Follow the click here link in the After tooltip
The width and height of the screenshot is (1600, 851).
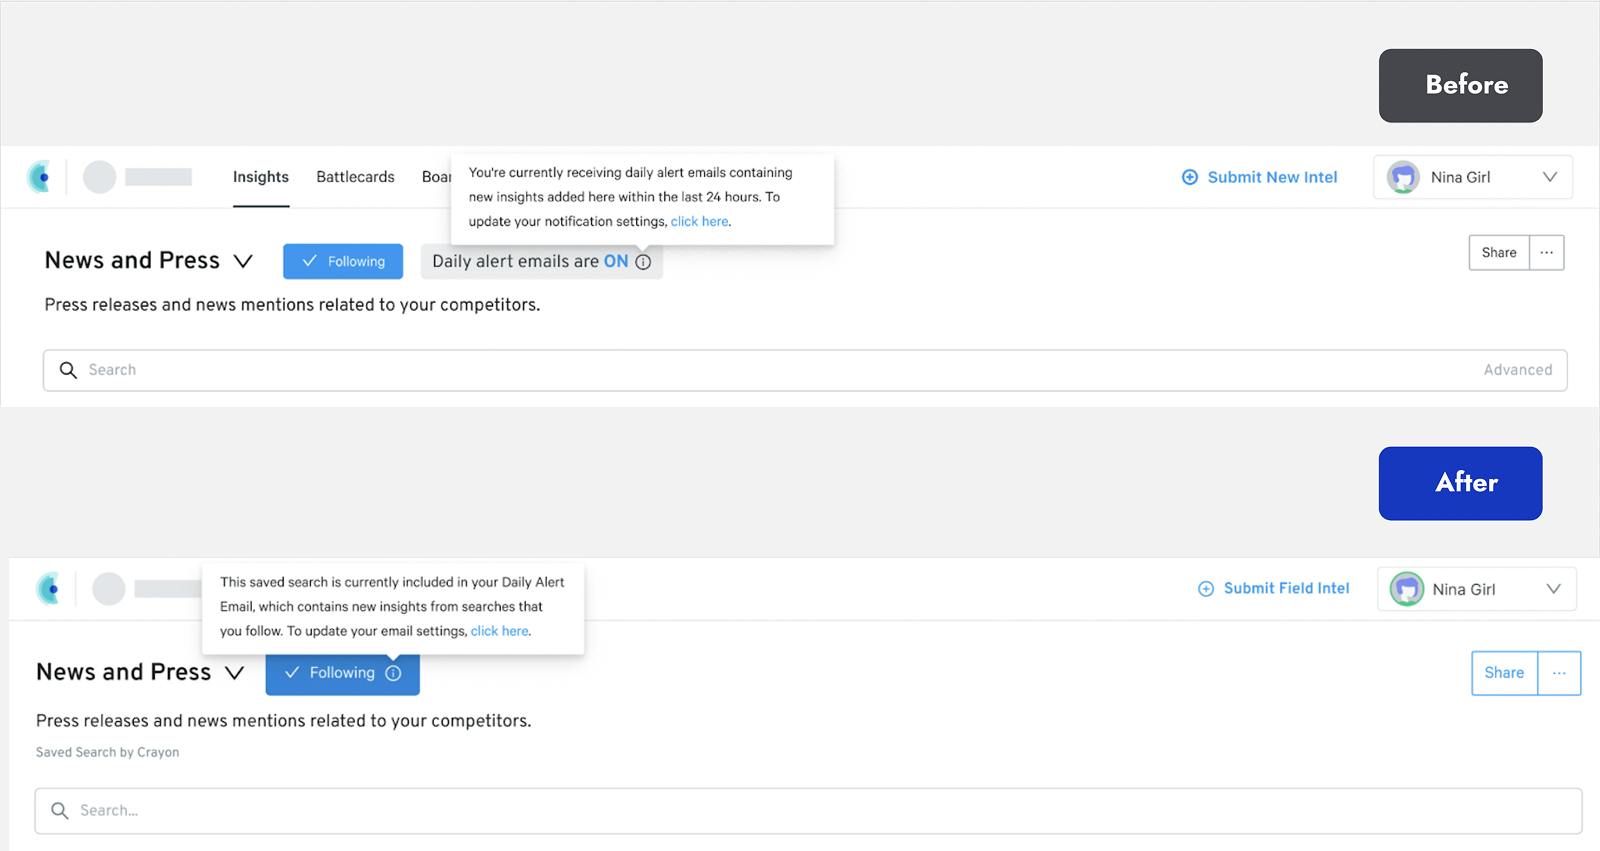[499, 631]
